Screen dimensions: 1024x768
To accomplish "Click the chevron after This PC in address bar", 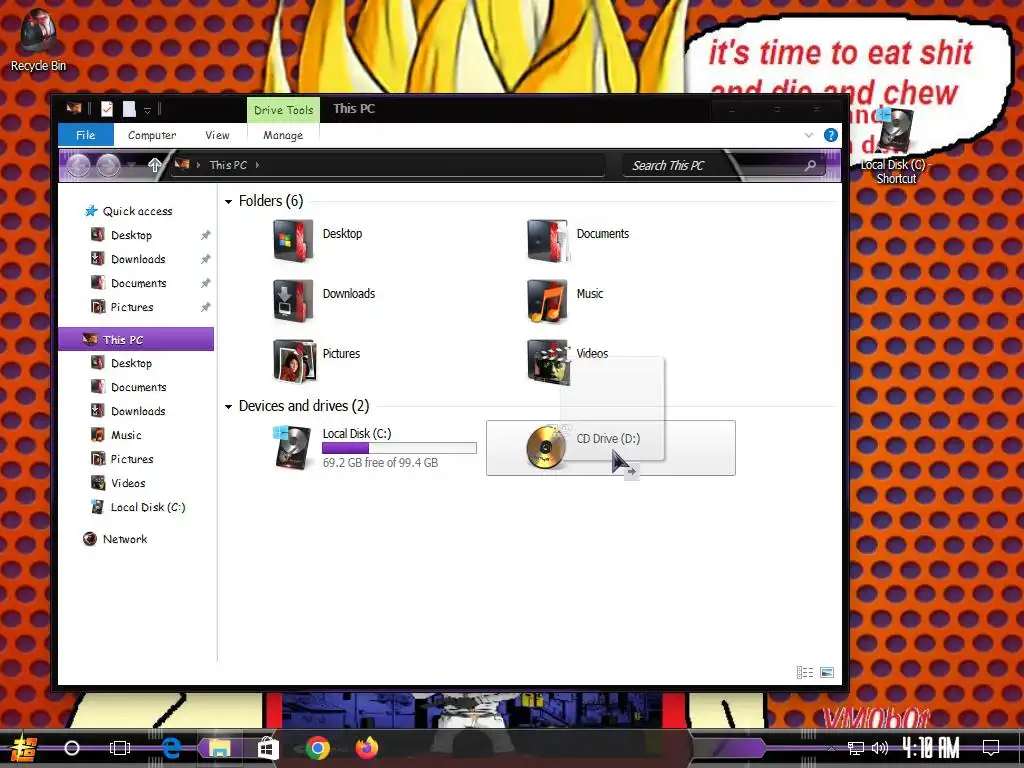I will (x=257, y=165).
